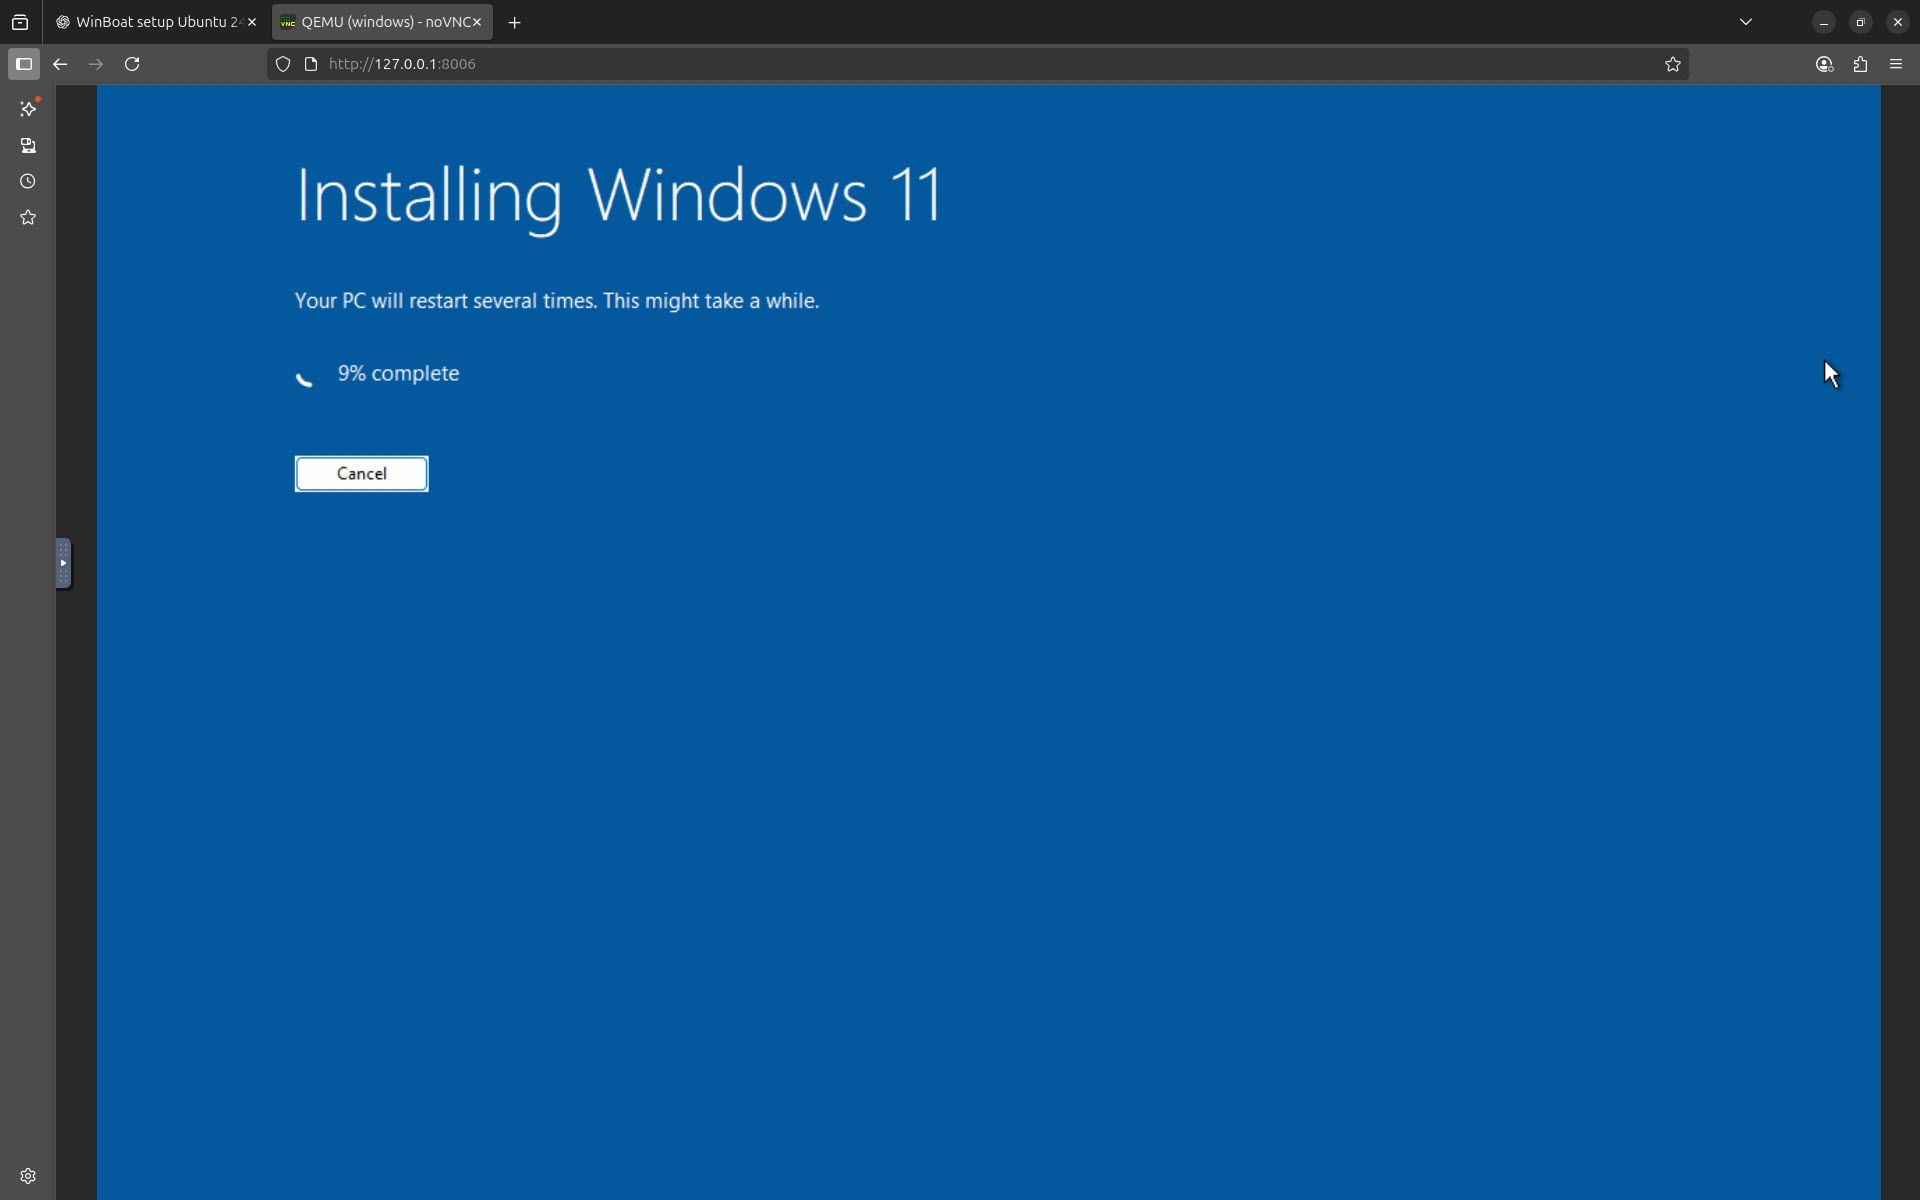This screenshot has height=1200, width=1920.
Task: Close the browser window
Action: [1897, 22]
